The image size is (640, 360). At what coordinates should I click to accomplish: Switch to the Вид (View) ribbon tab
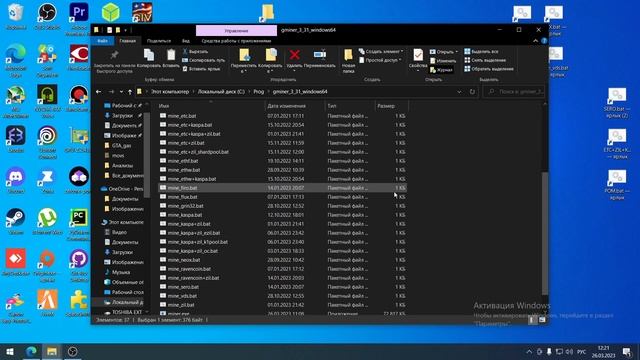coord(186,41)
